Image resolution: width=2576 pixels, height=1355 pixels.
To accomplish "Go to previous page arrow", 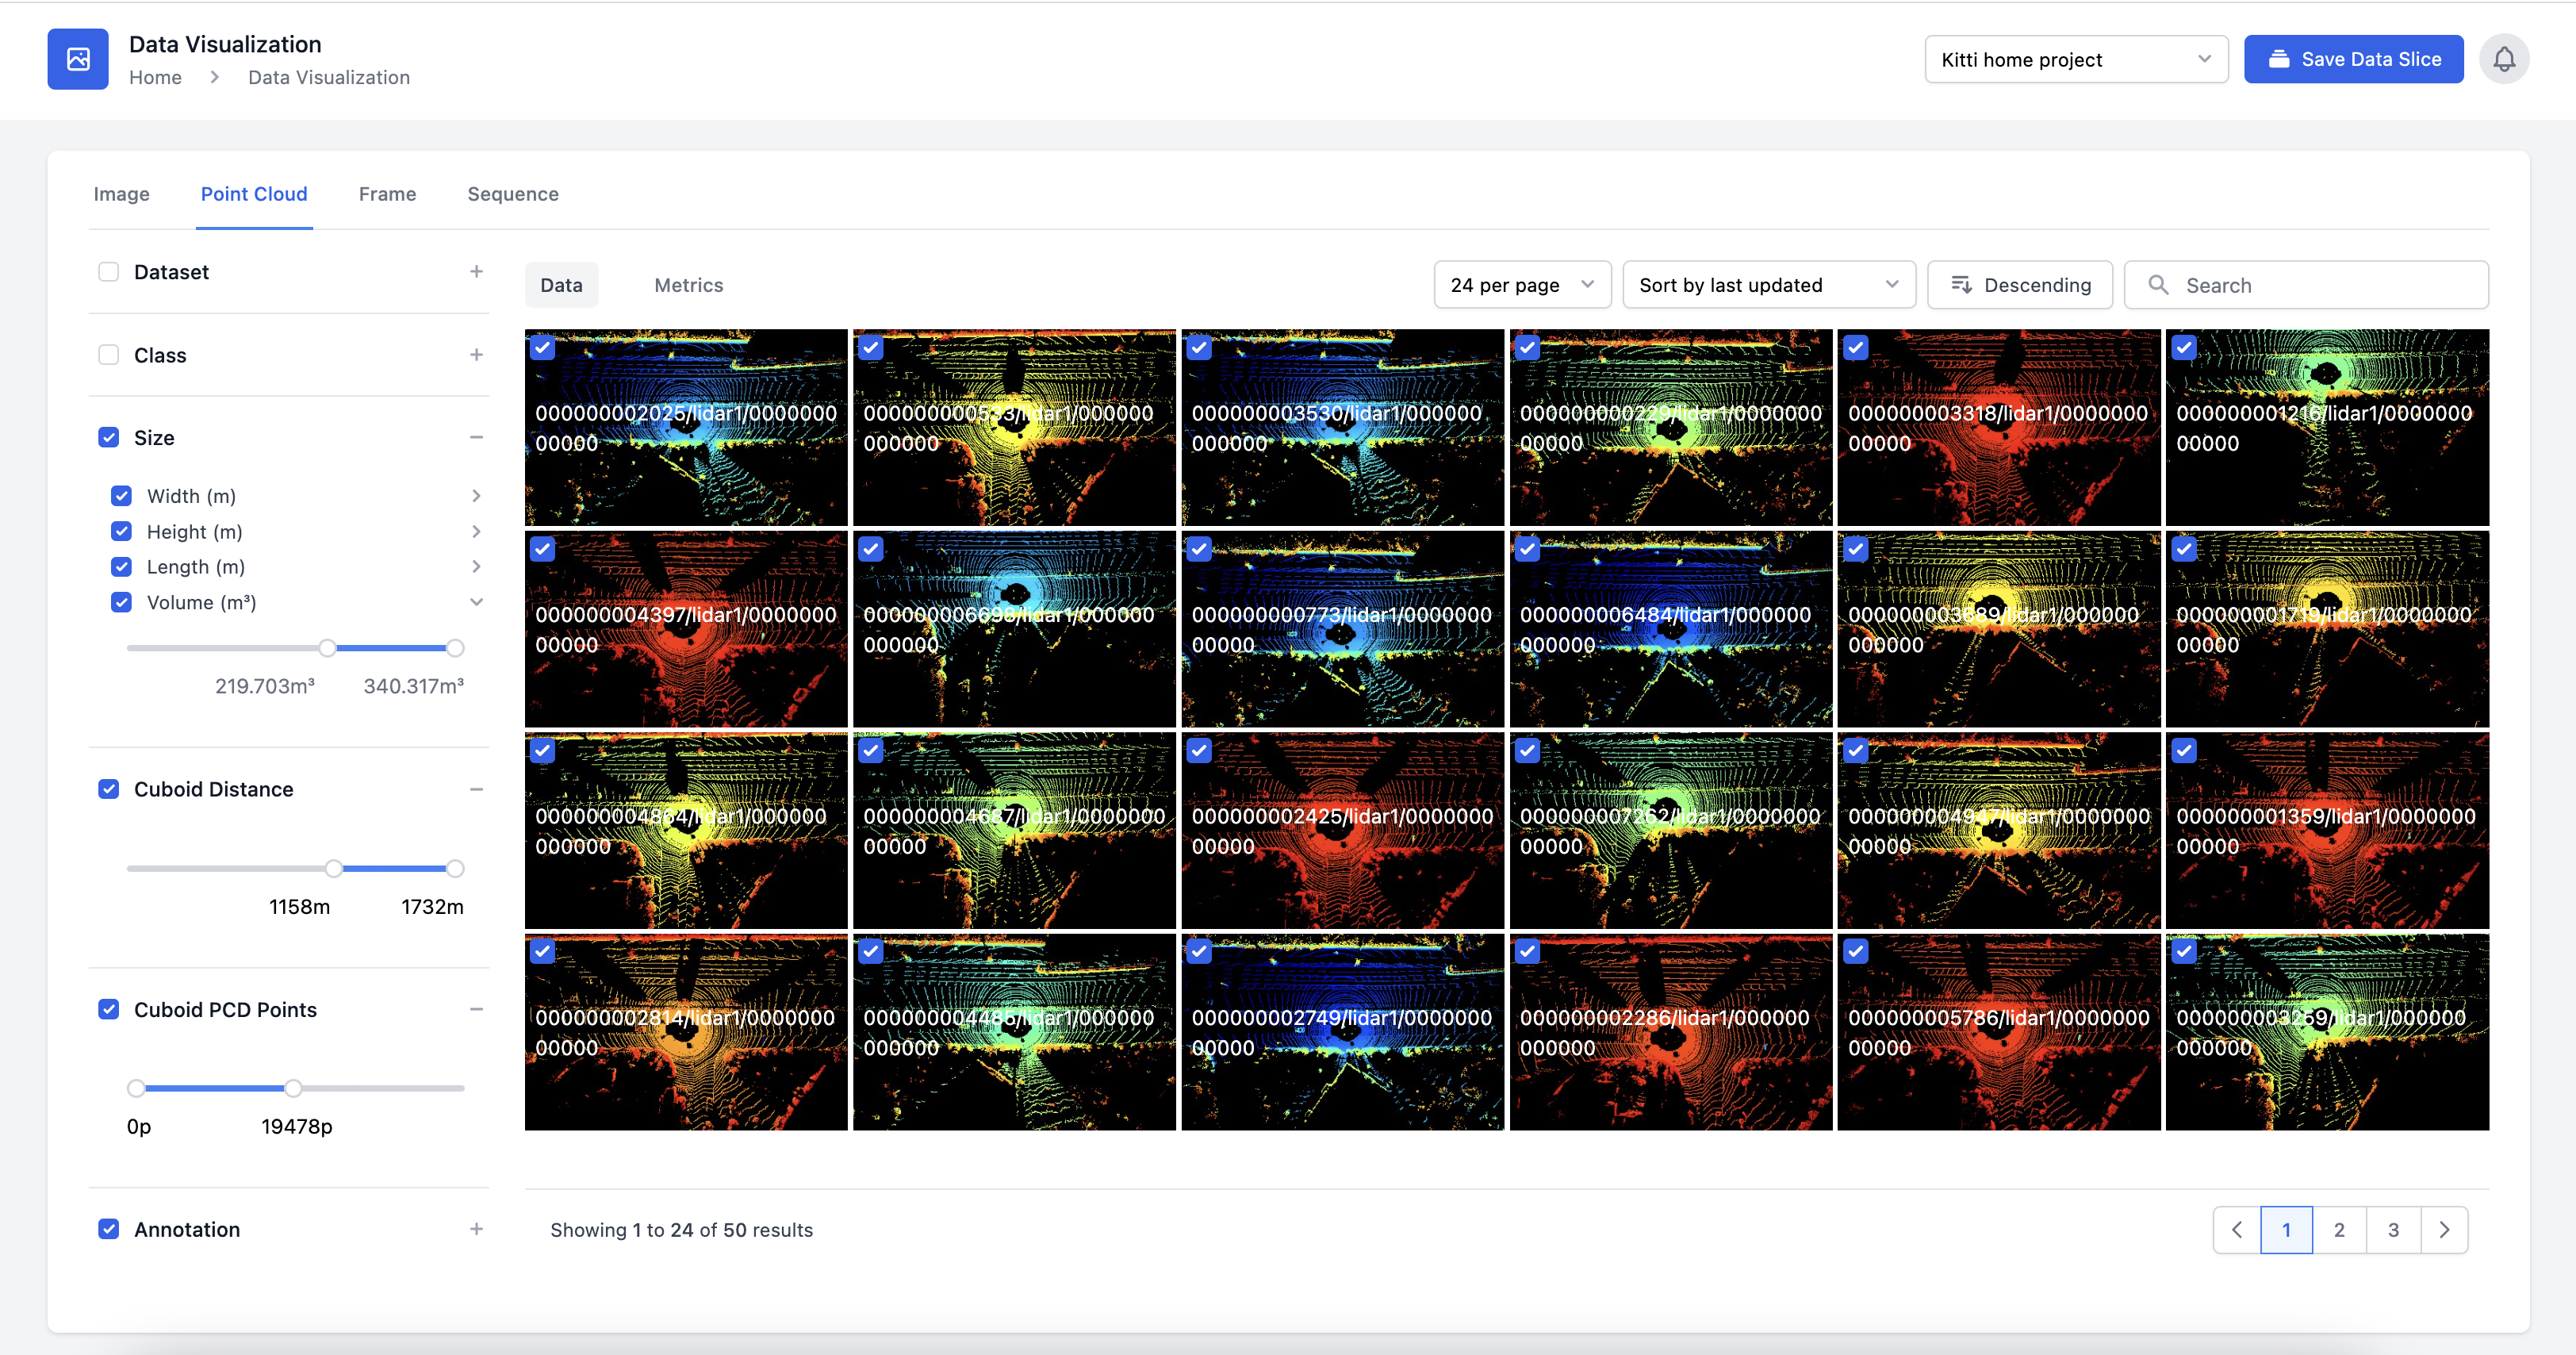I will [2237, 1230].
